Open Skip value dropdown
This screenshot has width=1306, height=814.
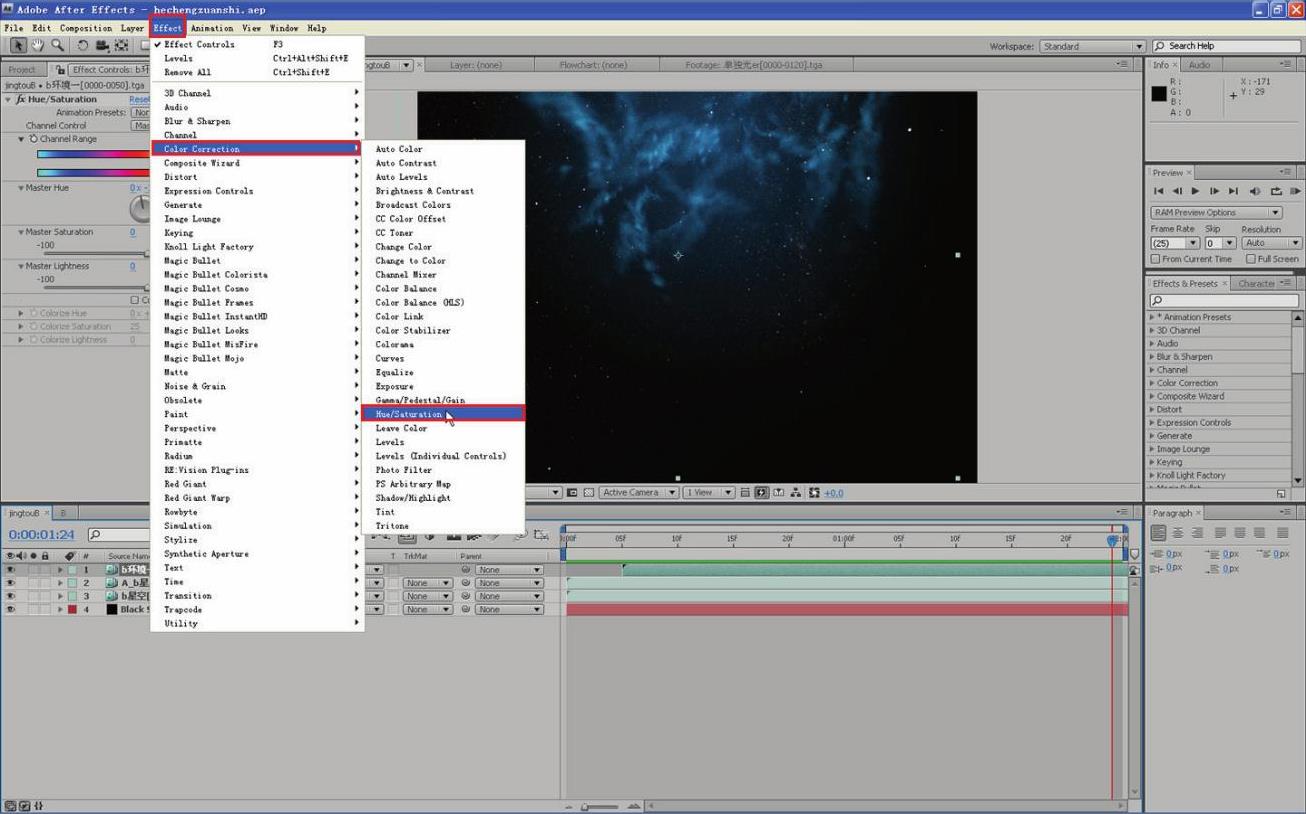point(1220,243)
